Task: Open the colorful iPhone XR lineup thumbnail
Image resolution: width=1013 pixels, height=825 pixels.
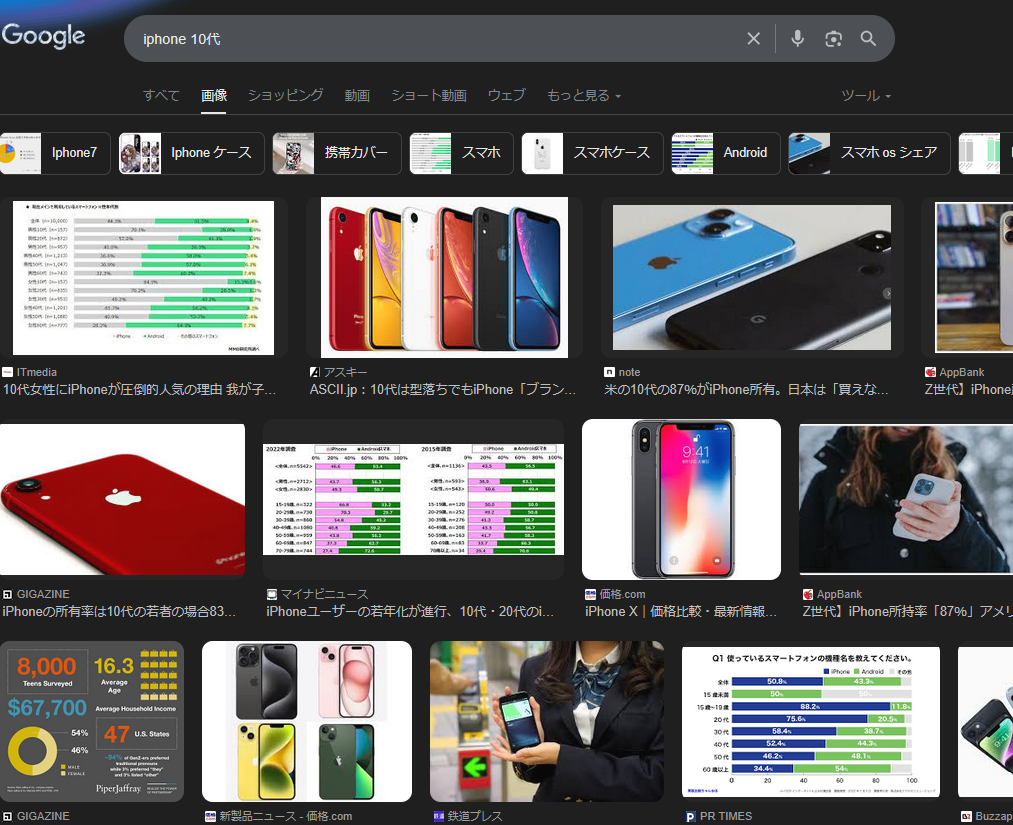Action: pos(444,277)
